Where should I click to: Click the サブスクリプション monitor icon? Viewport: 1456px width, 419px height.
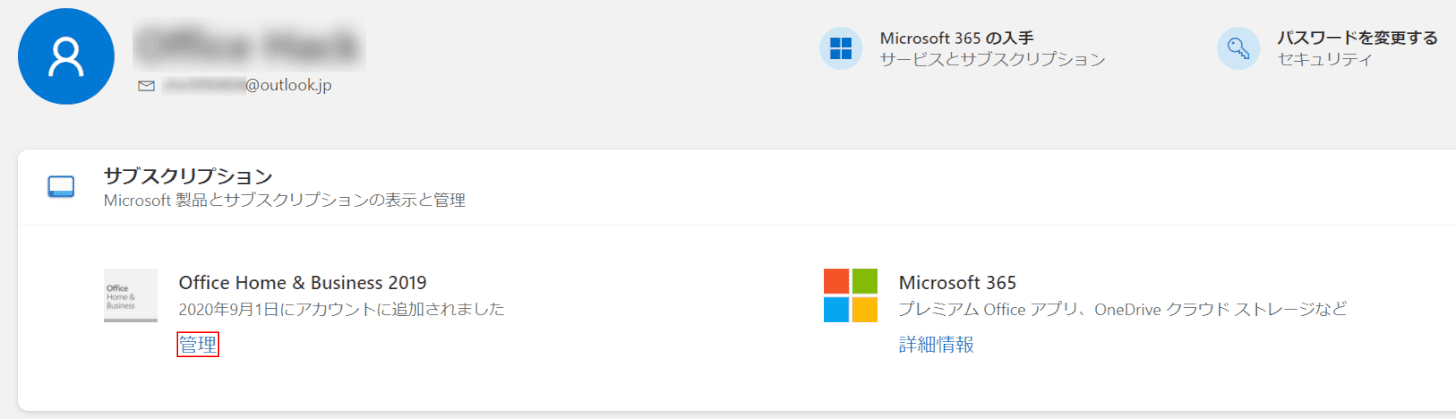coord(62,187)
